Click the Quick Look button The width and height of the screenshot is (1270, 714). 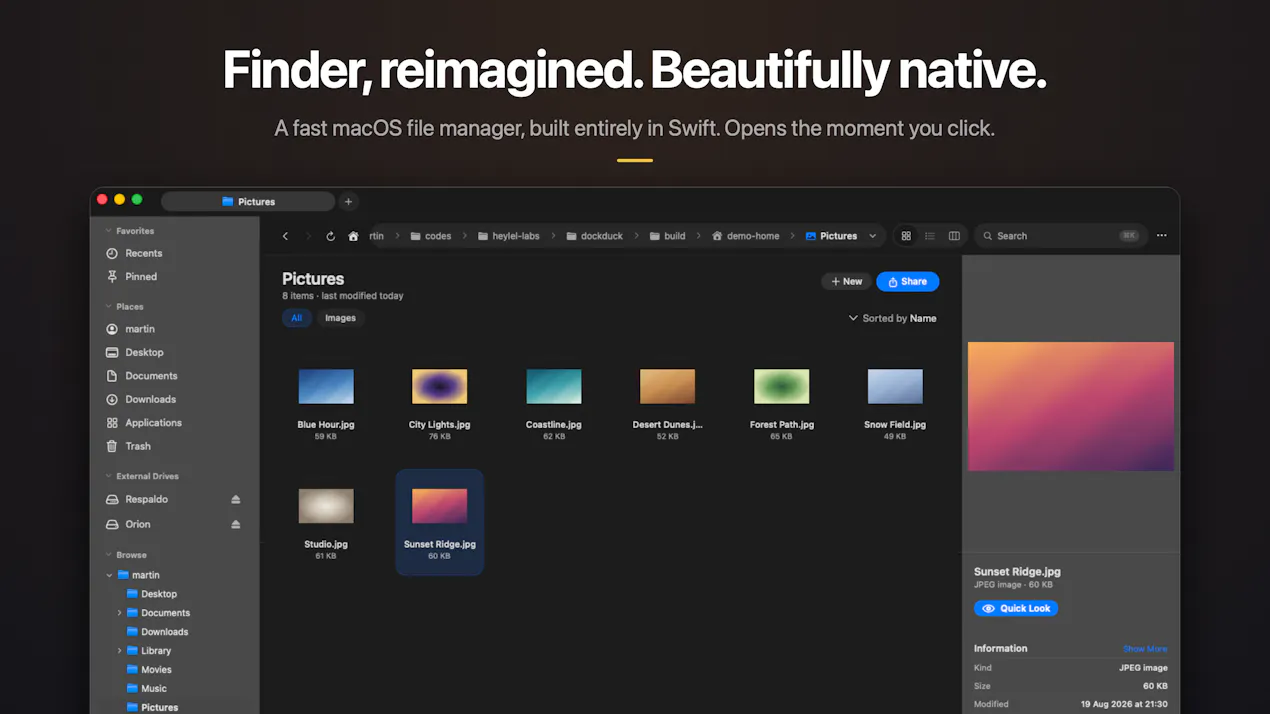(1016, 608)
